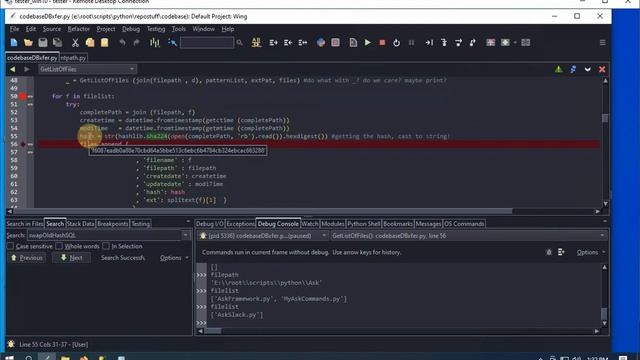640x360 pixels.
Task: Expand the editor header chevron menu
Action: click(x=587, y=69)
